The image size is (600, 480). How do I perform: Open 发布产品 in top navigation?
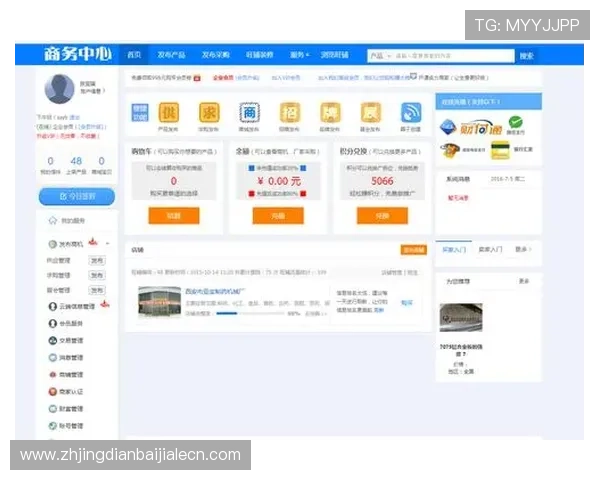(x=171, y=55)
